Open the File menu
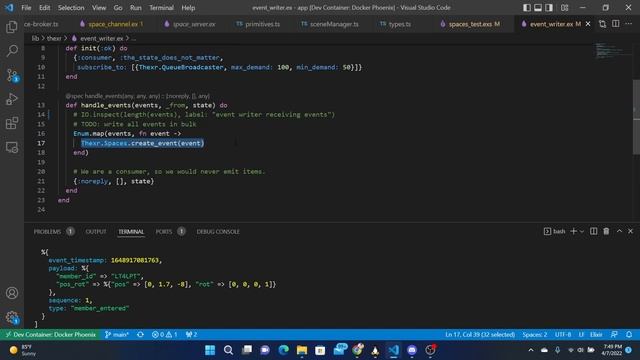 [26, 8]
